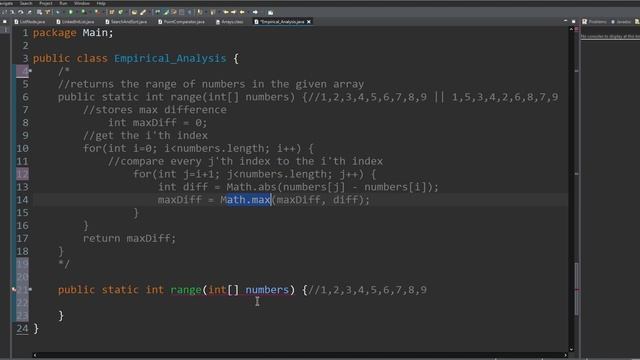Click line number 10 in the gutter
The height and width of the screenshot is (360, 640).
coord(22,148)
